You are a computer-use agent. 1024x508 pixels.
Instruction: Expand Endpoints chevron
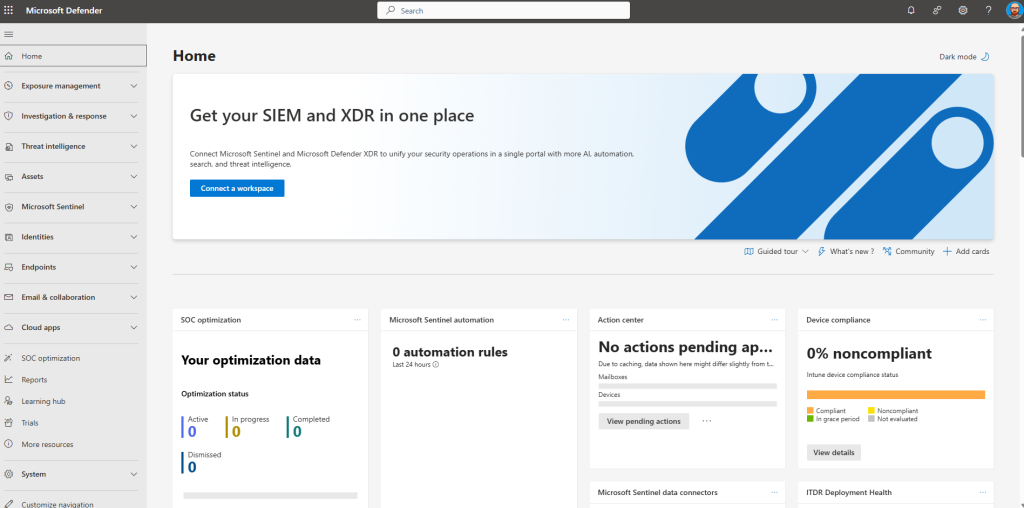click(134, 267)
